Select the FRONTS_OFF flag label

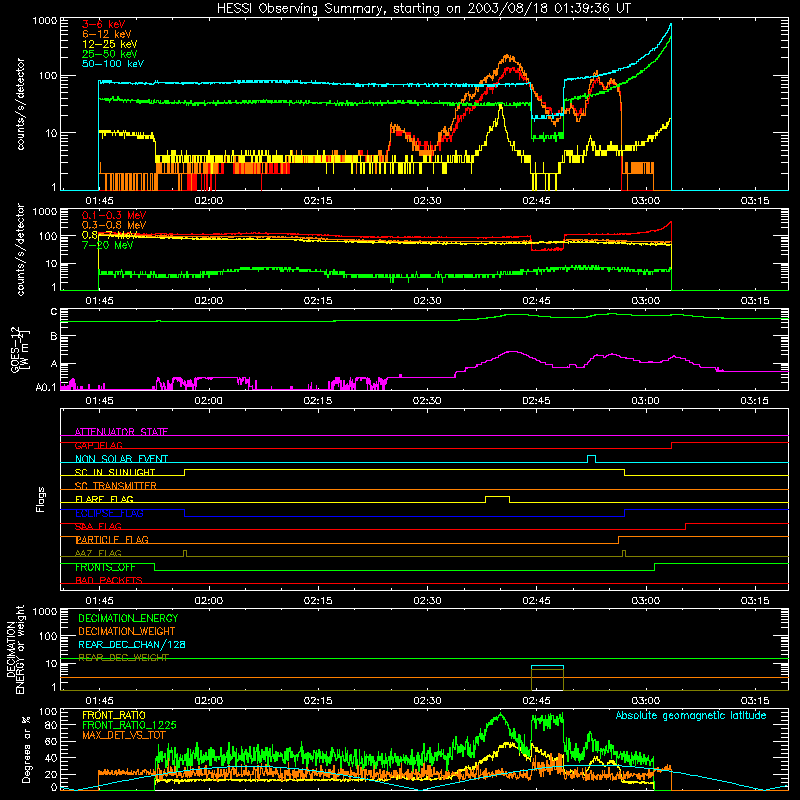point(105,567)
